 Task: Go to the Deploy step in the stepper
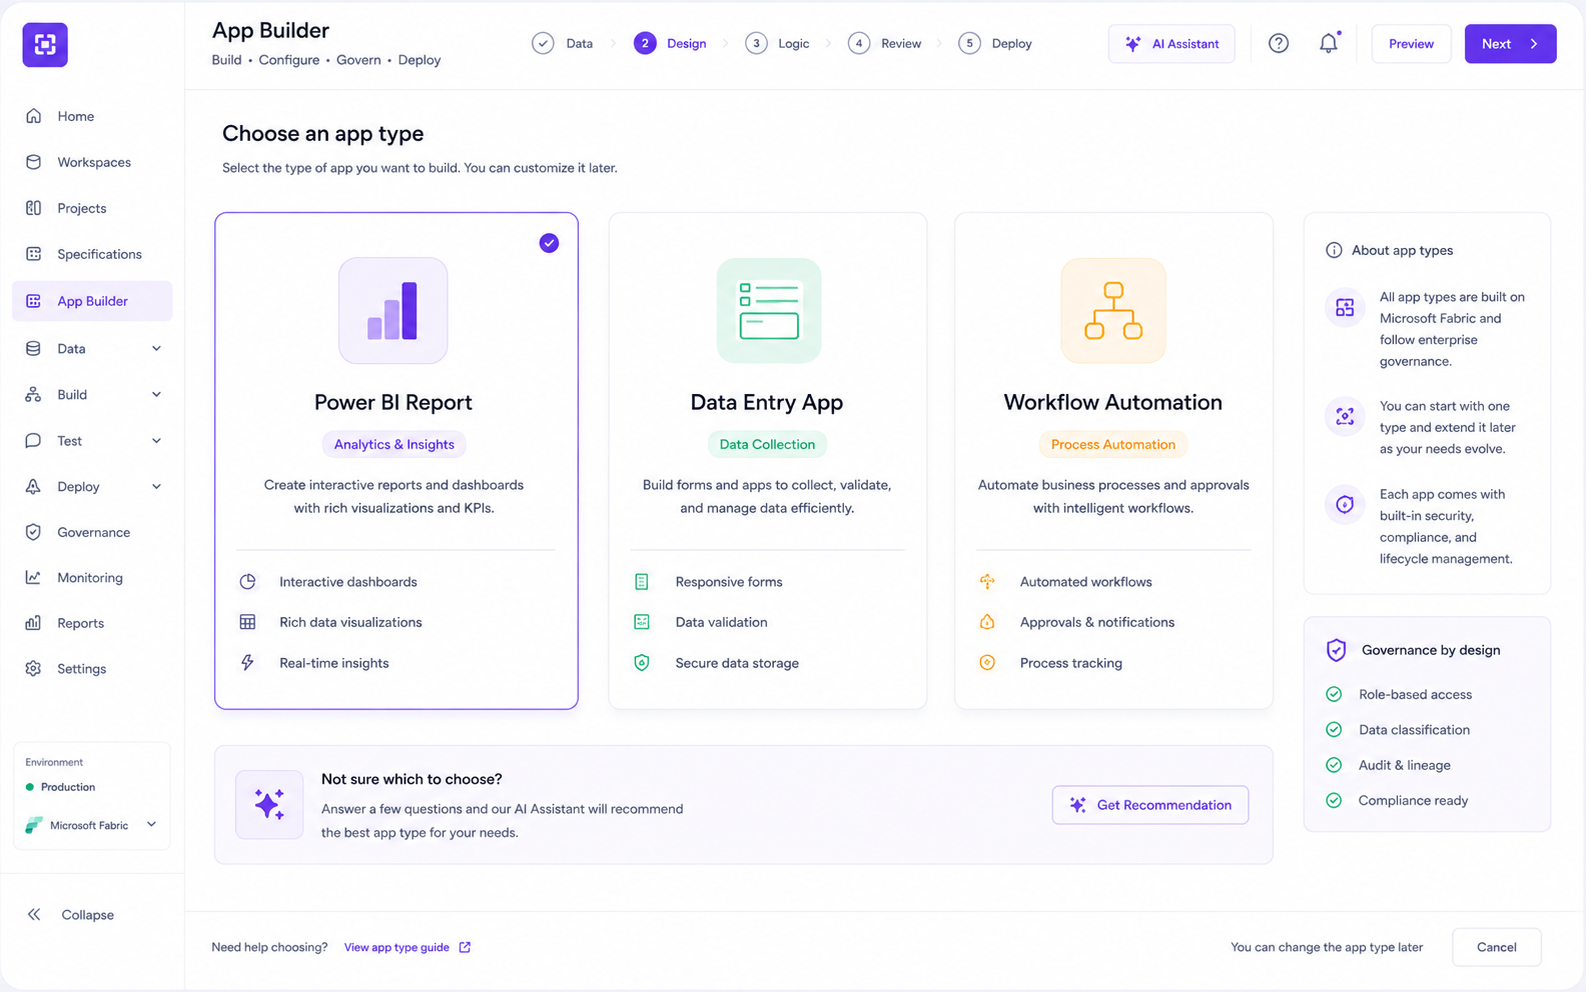coord(995,43)
